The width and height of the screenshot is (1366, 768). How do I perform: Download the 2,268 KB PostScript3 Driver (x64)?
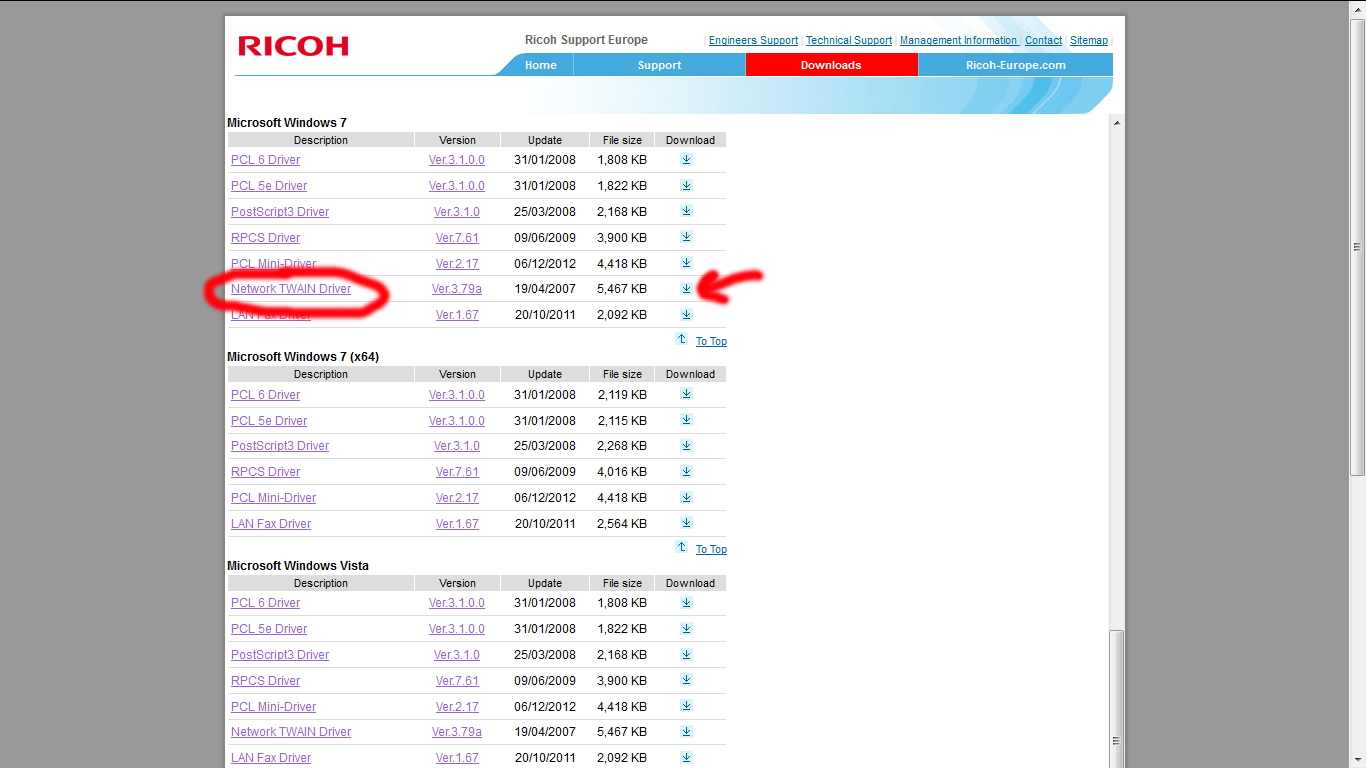(686, 445)
